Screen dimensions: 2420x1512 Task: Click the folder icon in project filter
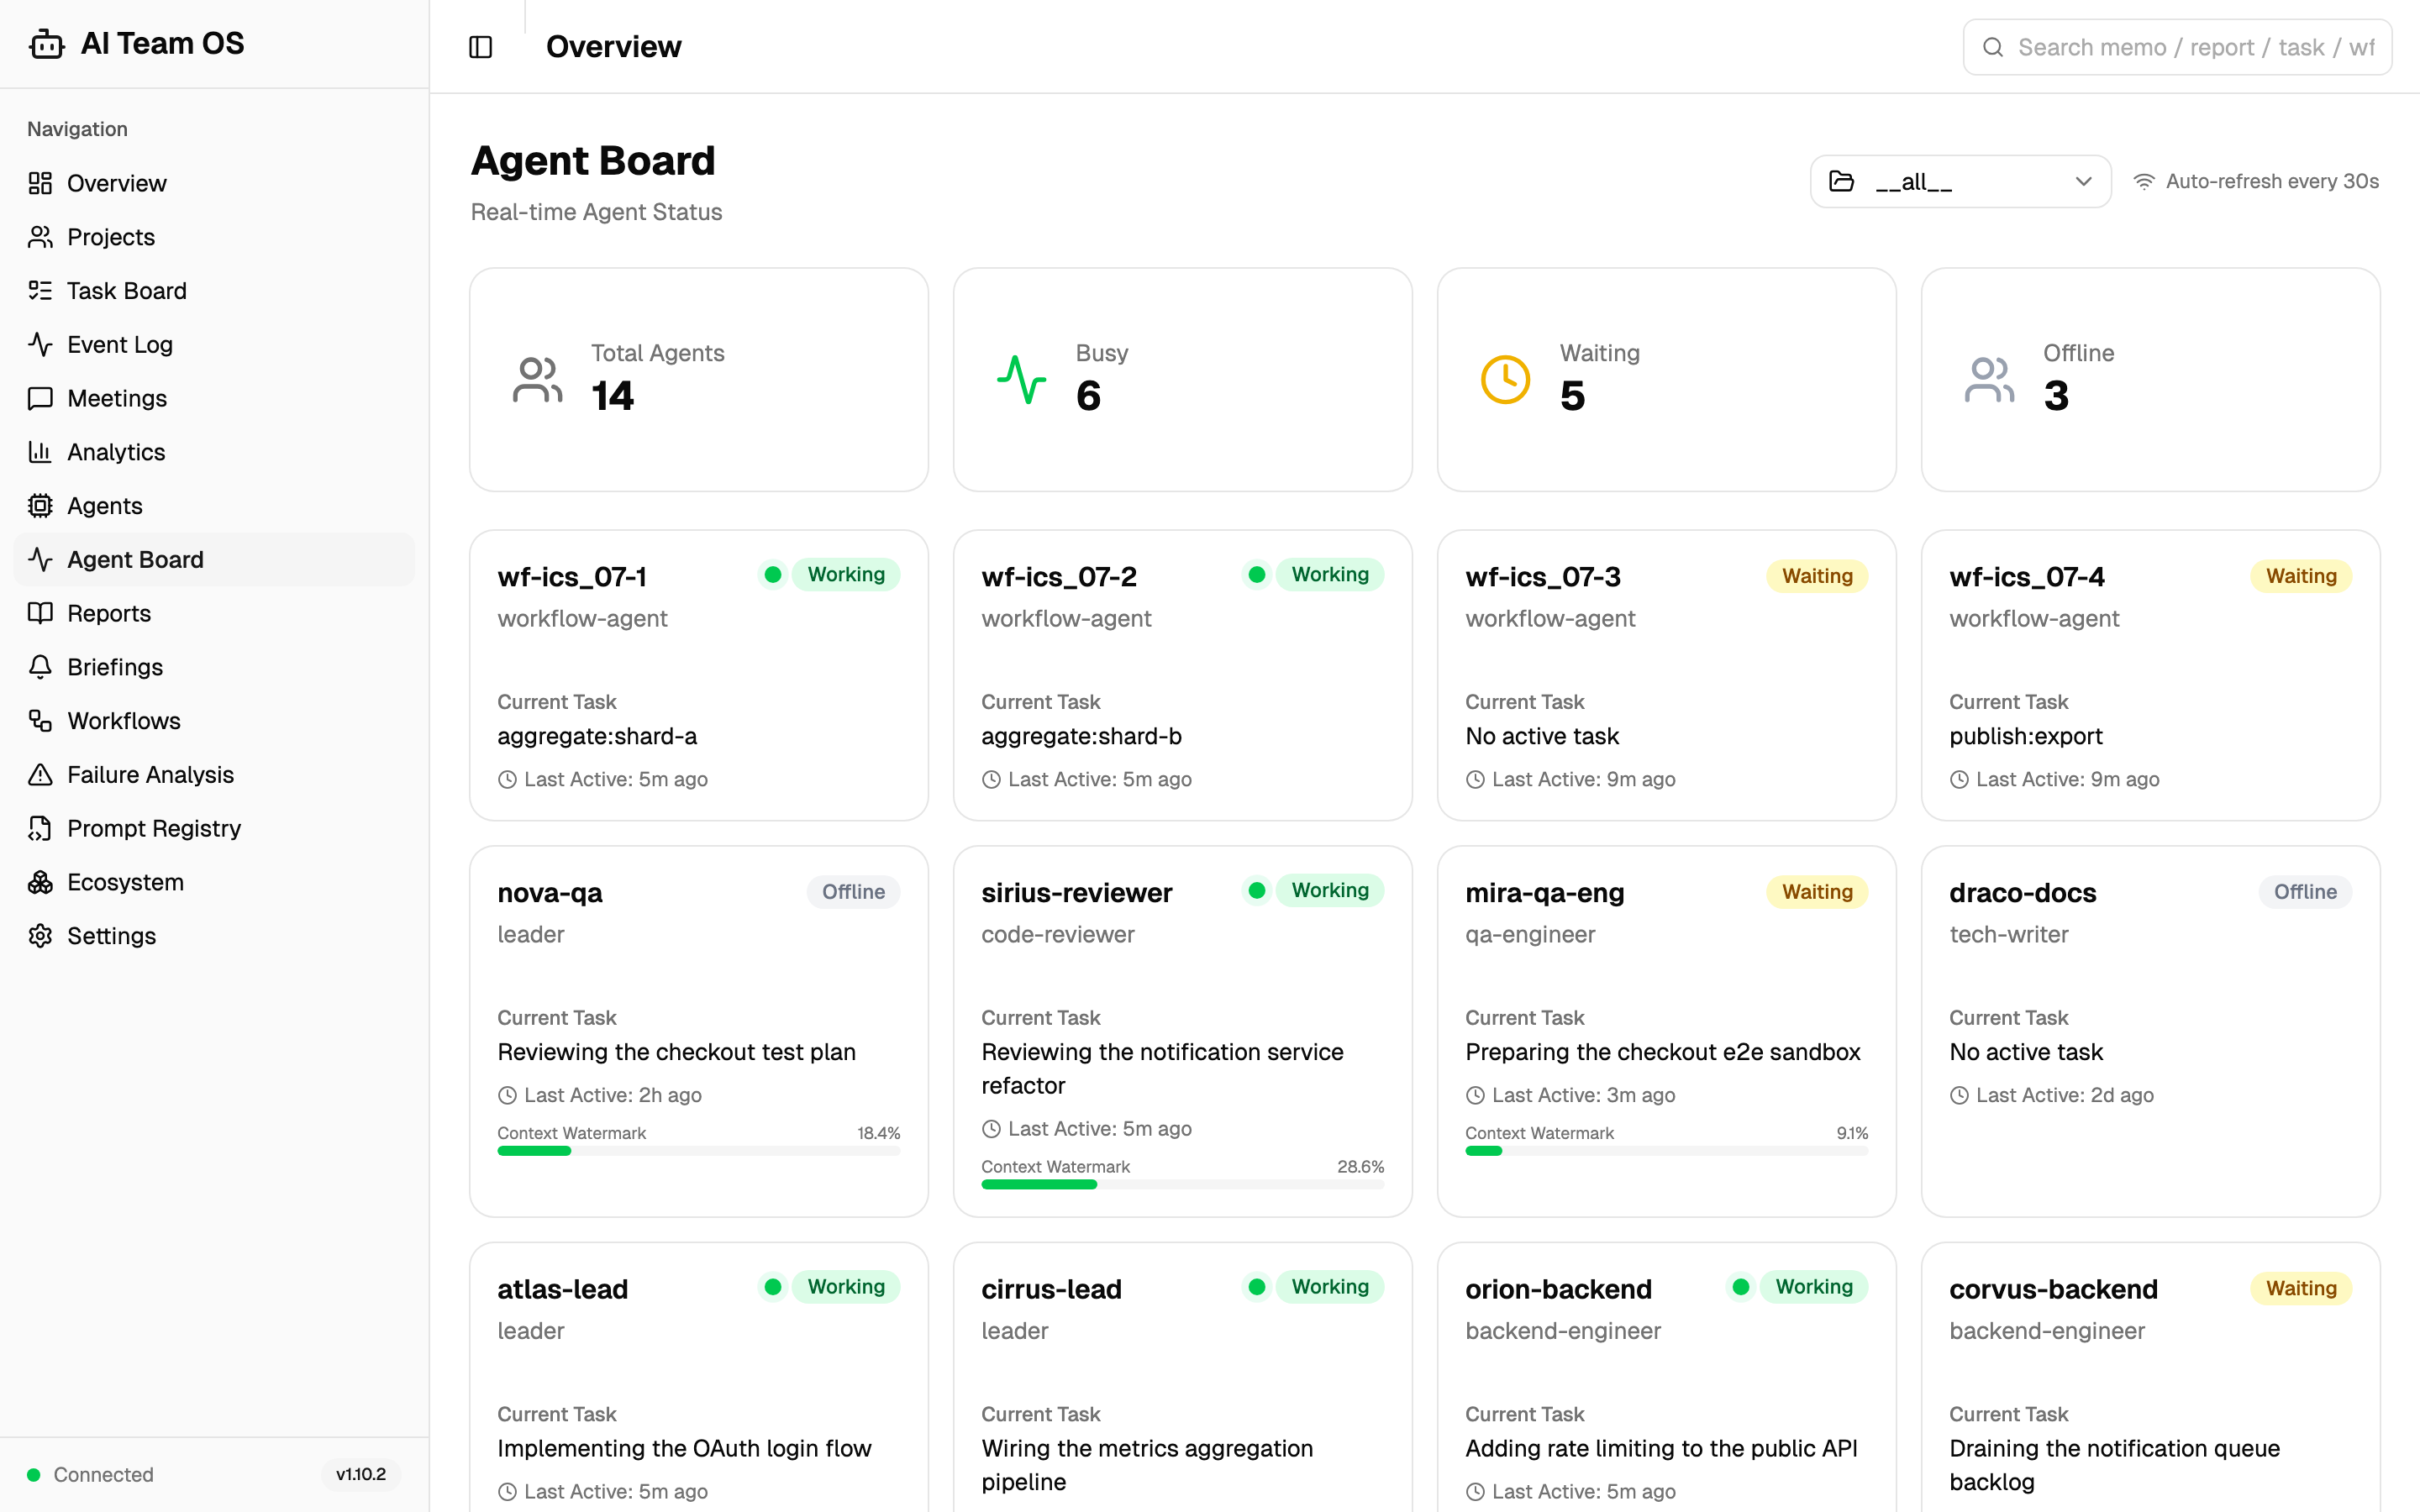[1842, 181]
